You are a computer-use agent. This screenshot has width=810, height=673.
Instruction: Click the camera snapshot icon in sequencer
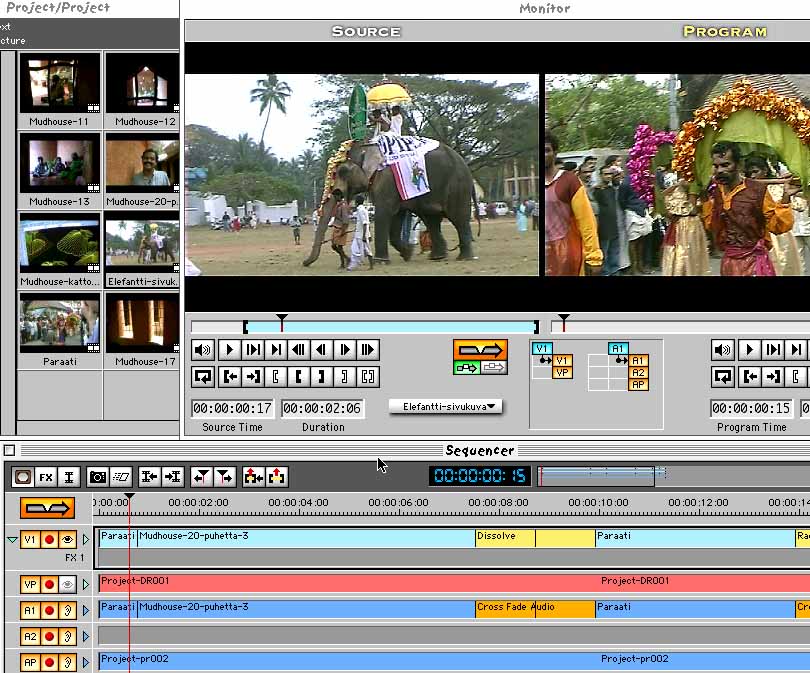click(97, 478)
